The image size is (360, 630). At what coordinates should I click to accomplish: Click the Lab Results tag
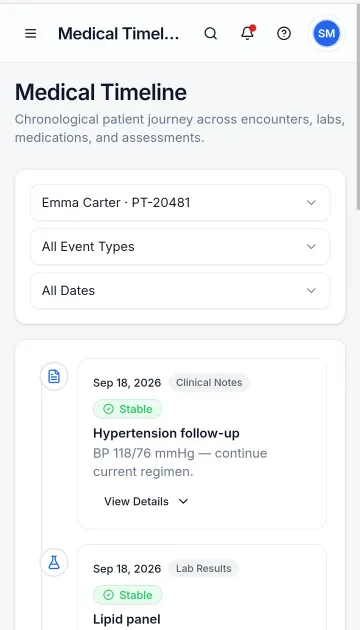point(204,569)
